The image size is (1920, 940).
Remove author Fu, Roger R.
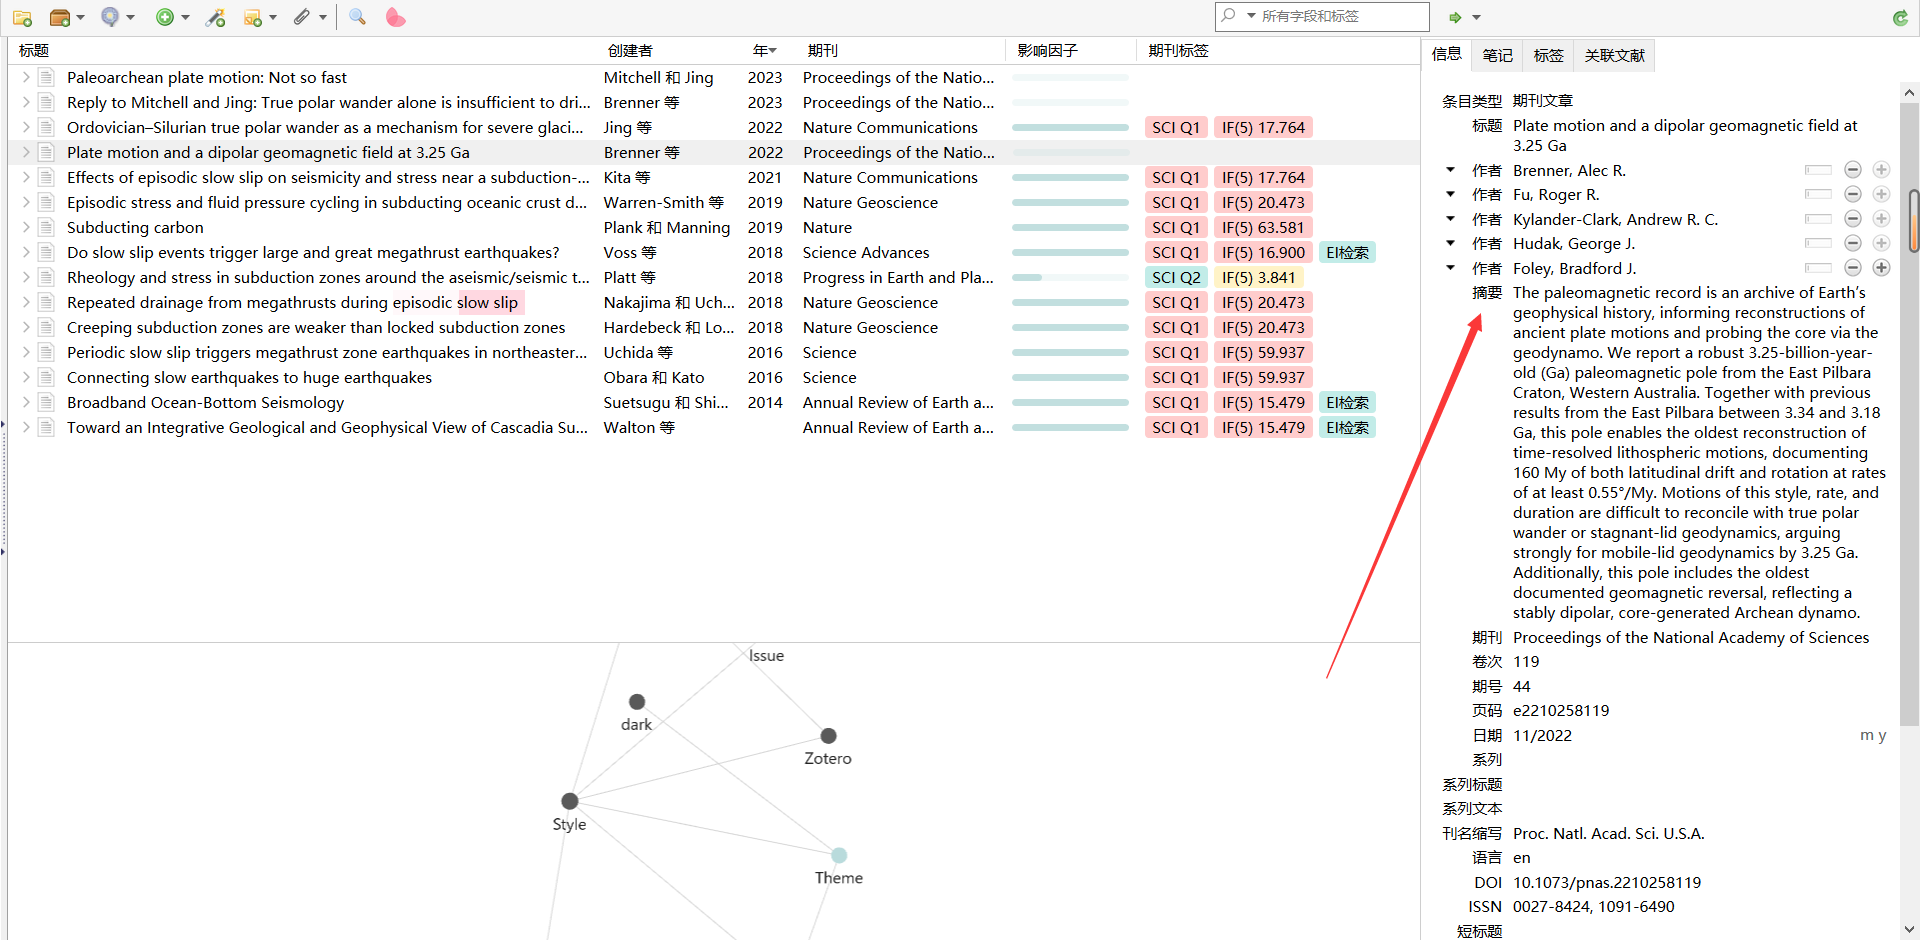[1854, 194]
